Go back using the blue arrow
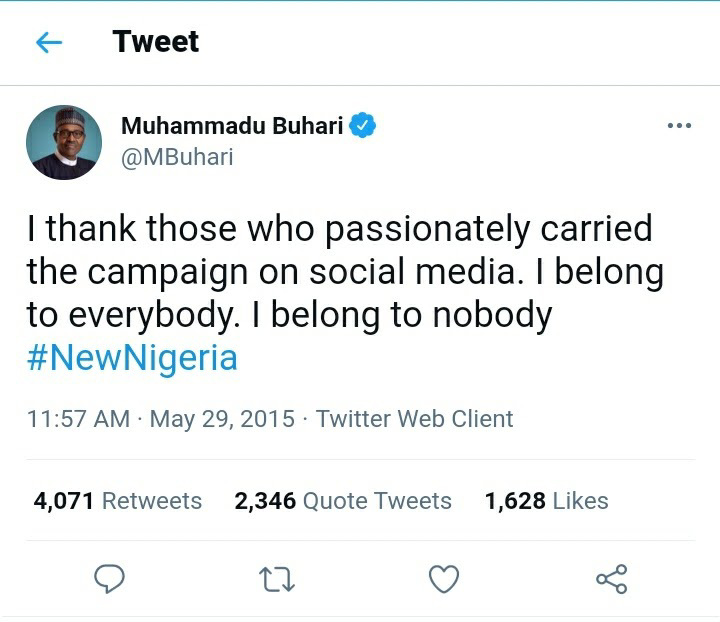720x622 pixels. click(49, 42)
